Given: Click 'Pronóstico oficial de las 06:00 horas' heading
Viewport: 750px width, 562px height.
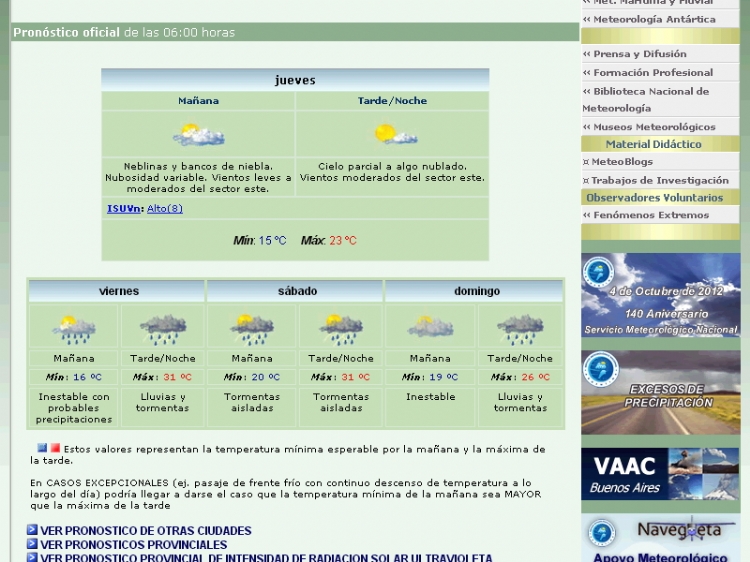Looking at the screenshot, I should pos(124,33).
